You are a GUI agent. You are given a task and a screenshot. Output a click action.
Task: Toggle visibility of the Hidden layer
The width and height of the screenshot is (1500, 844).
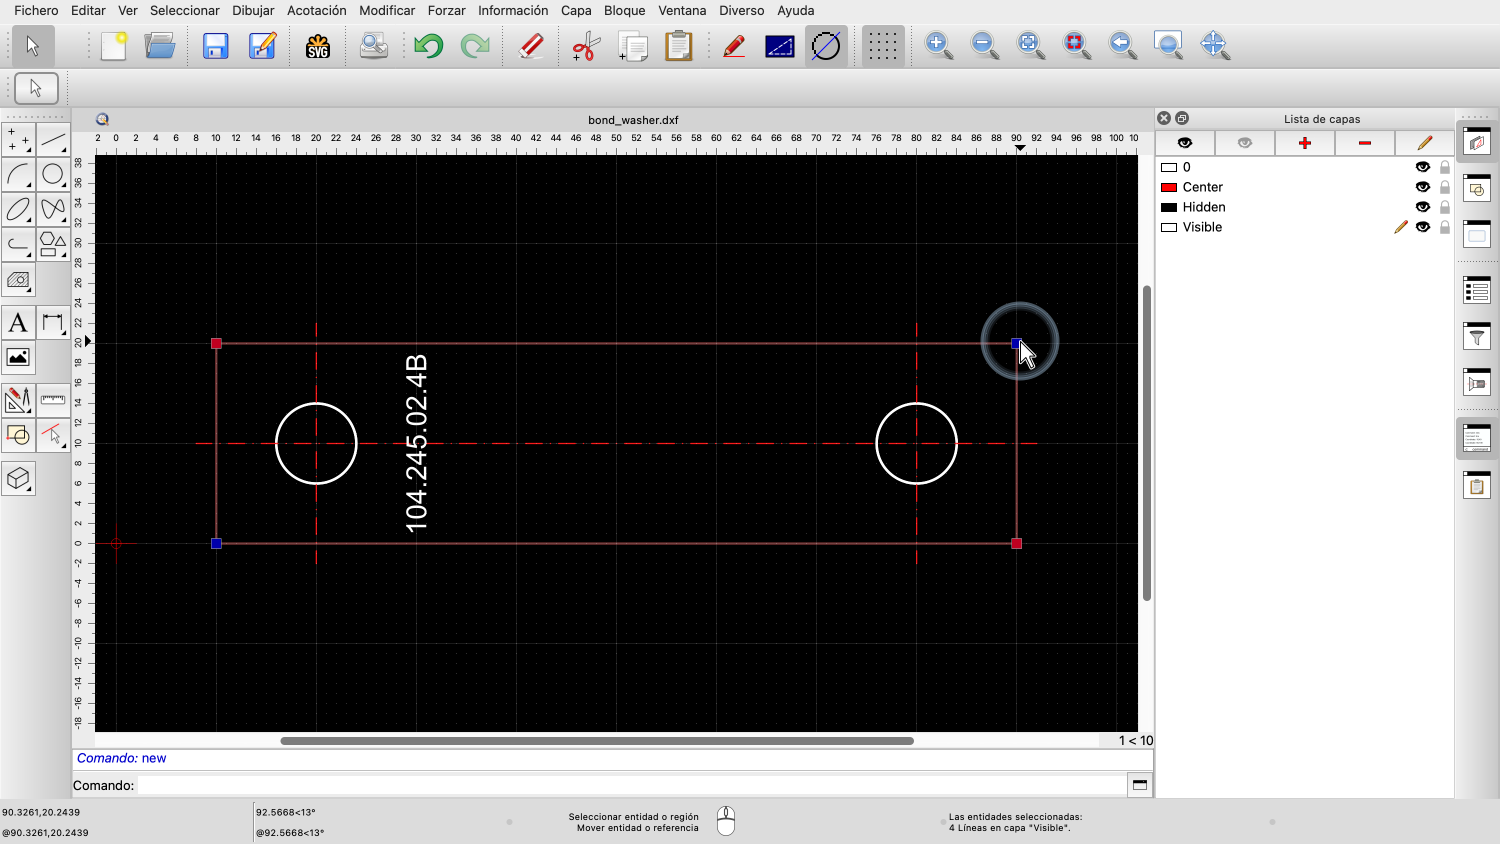[1422, 207]
